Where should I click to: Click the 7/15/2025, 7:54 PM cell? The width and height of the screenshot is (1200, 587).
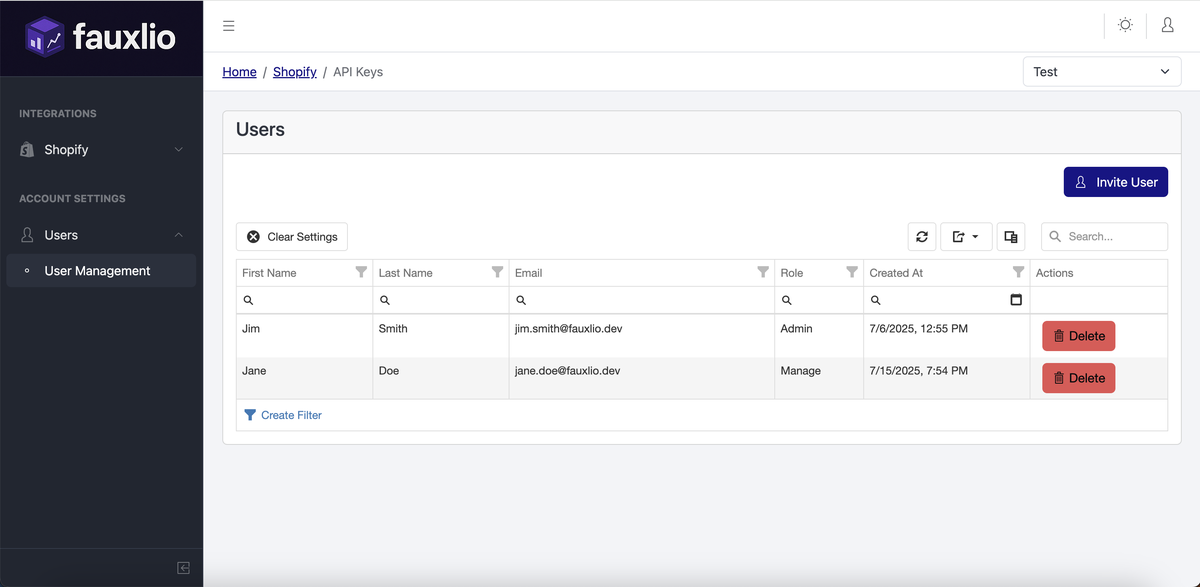pos(946,378)
